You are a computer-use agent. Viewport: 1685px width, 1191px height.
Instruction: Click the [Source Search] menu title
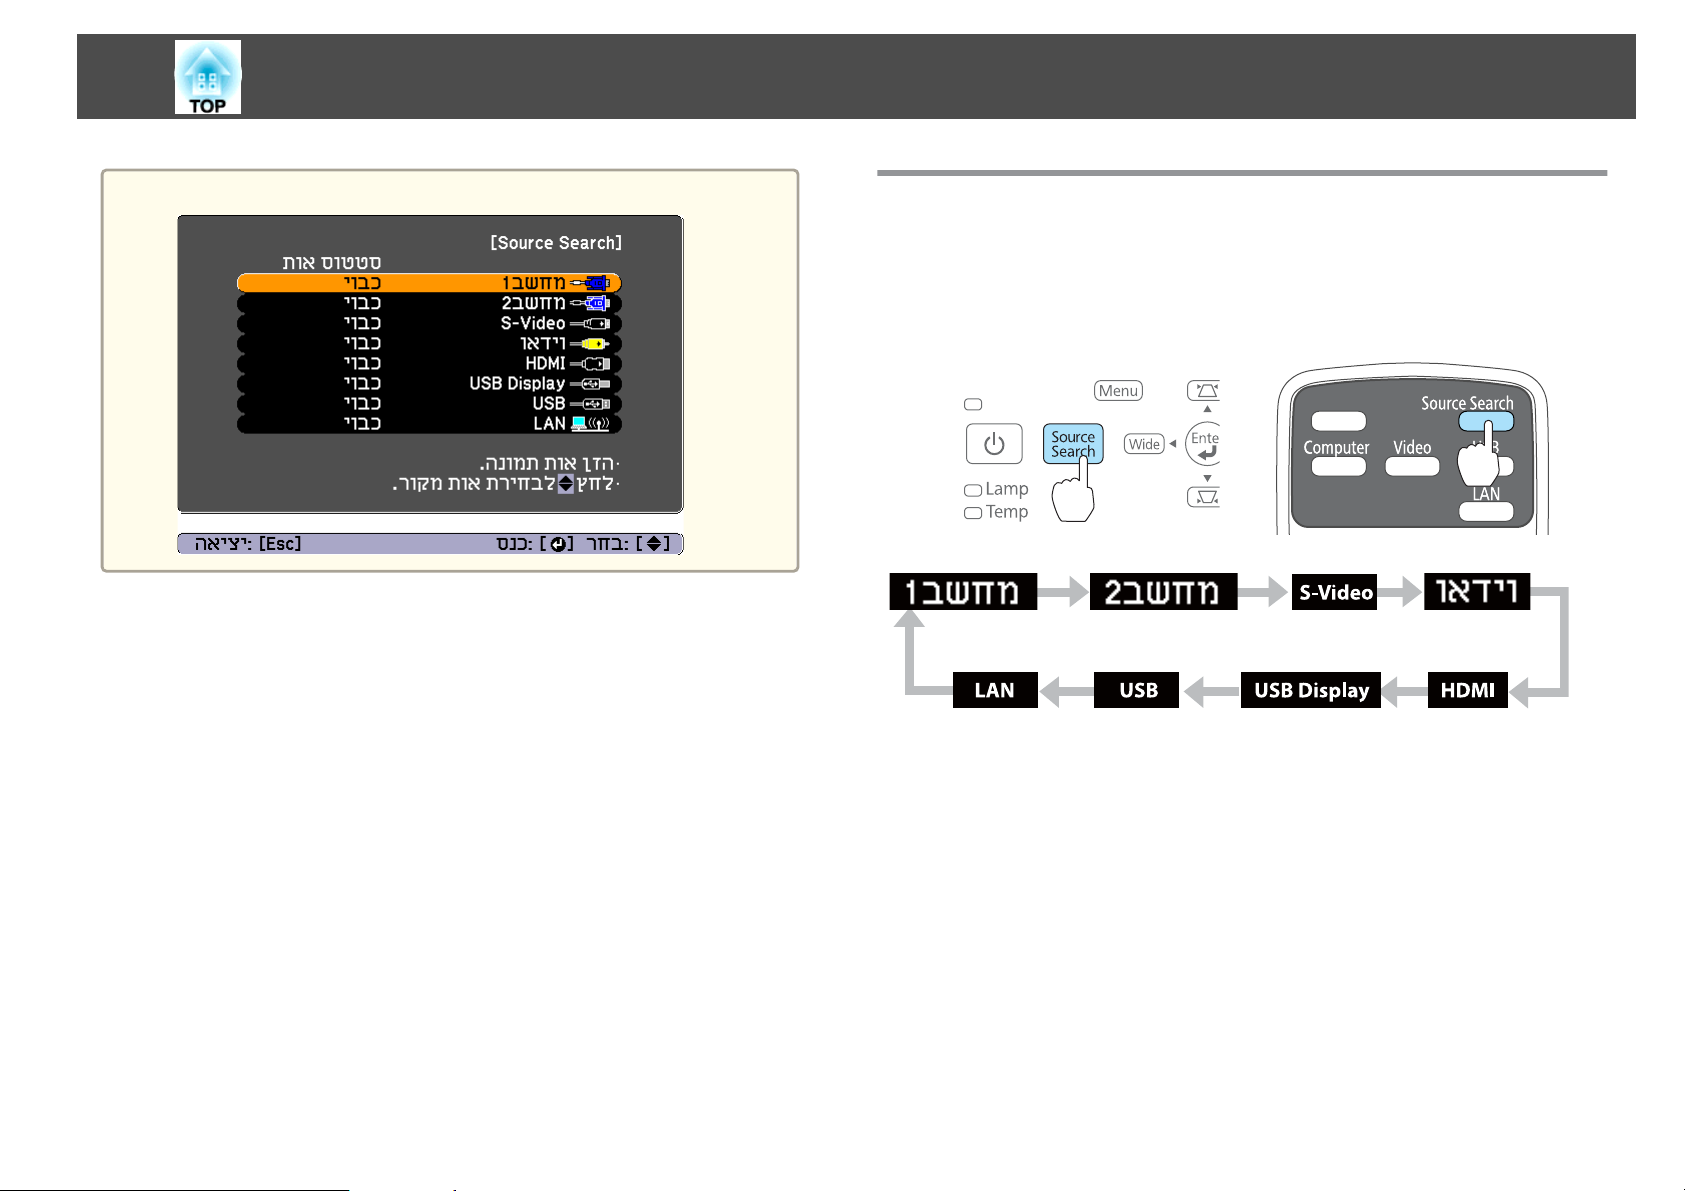pyautogui.click(x=556, y=243)
